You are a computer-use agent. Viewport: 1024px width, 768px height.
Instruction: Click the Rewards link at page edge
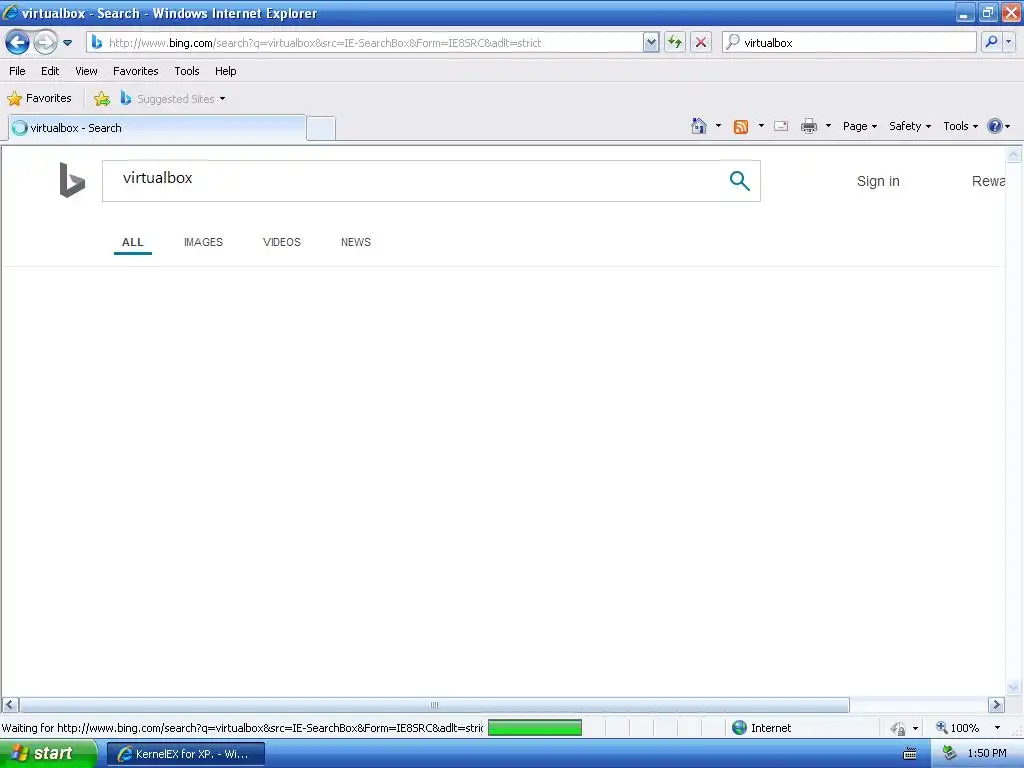tap(988, 181)
